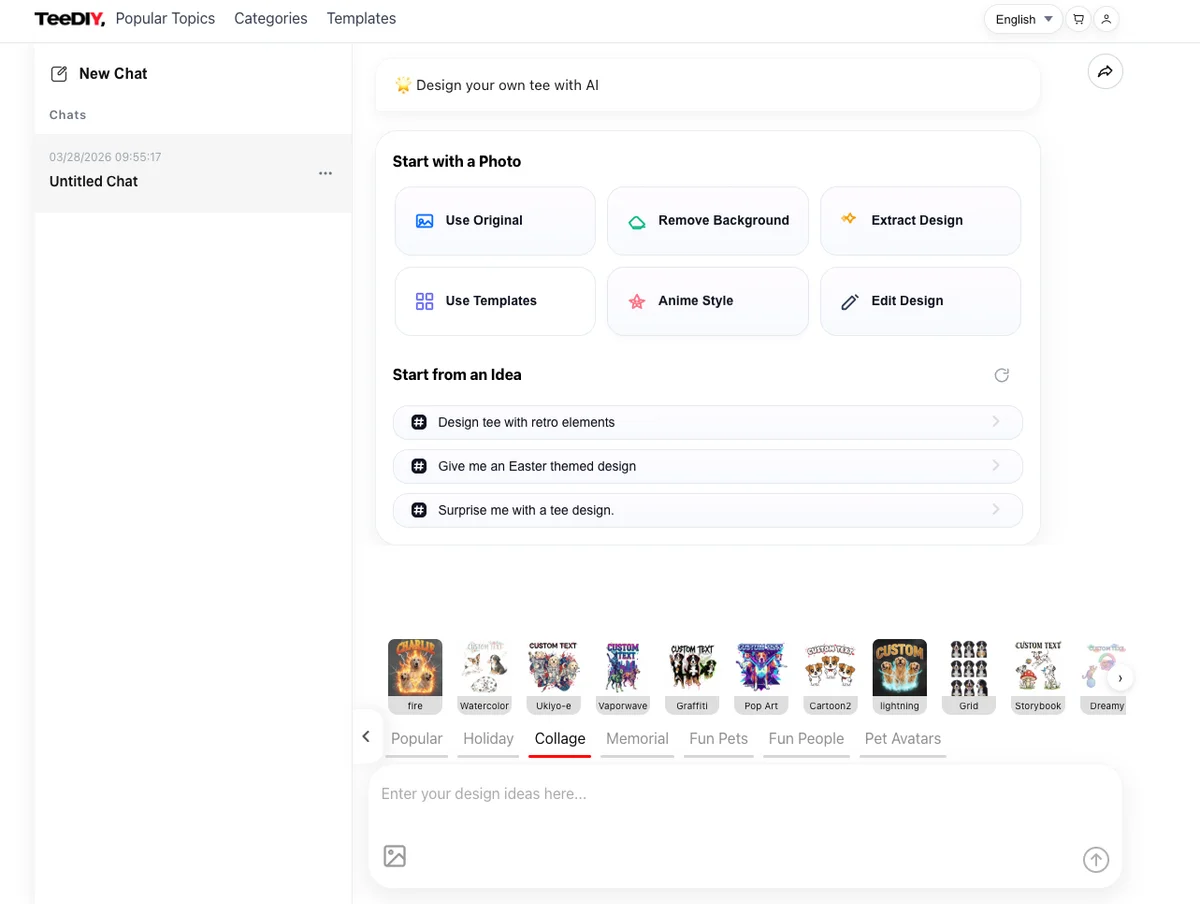Open the user account icon
Image resolution: width=1200 pixels, height=904 pixels.
tap(1106, 19)
